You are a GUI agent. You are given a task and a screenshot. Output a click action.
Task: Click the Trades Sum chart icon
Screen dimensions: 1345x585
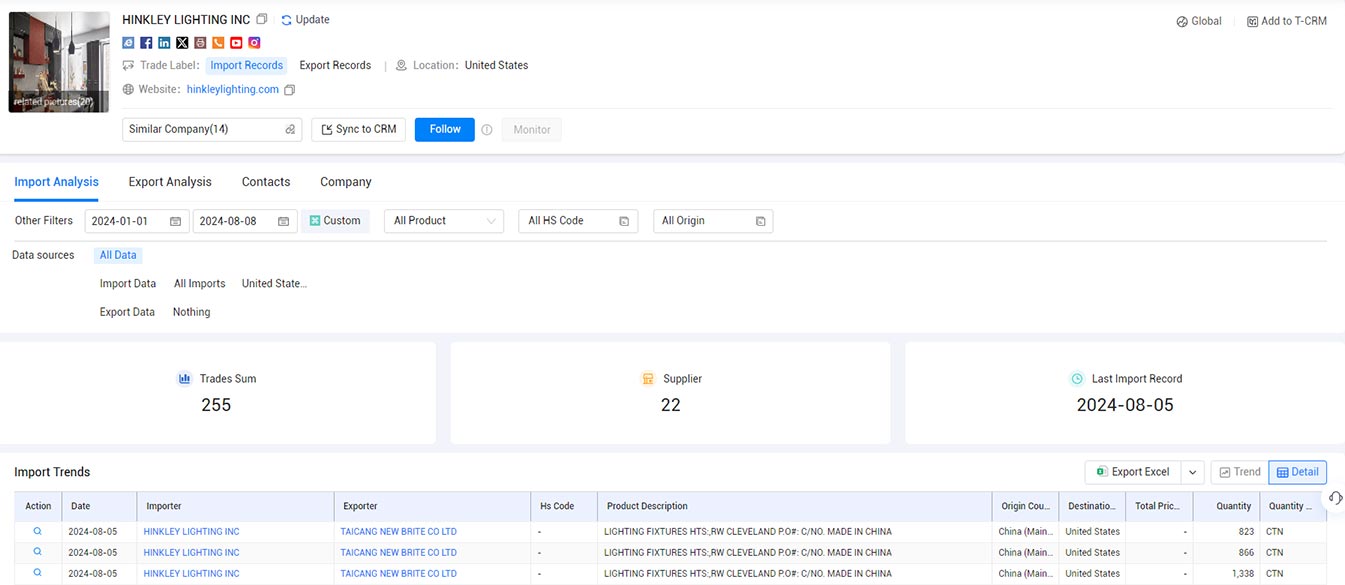(185, 379)
